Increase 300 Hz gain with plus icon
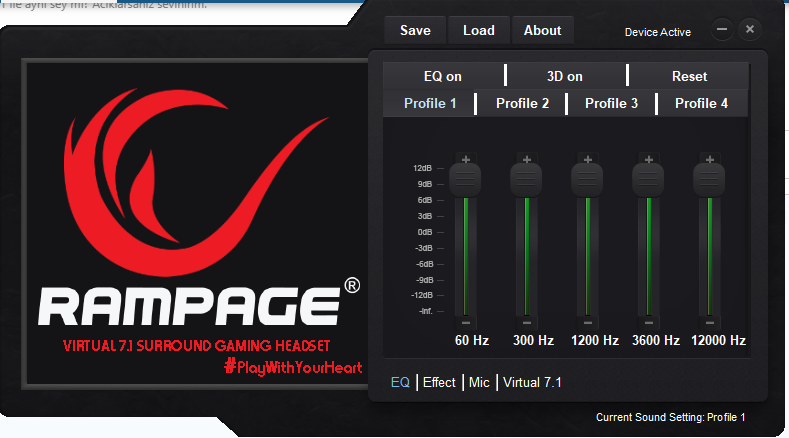Screen dimensions: 789x438 (x=527, y=159)
